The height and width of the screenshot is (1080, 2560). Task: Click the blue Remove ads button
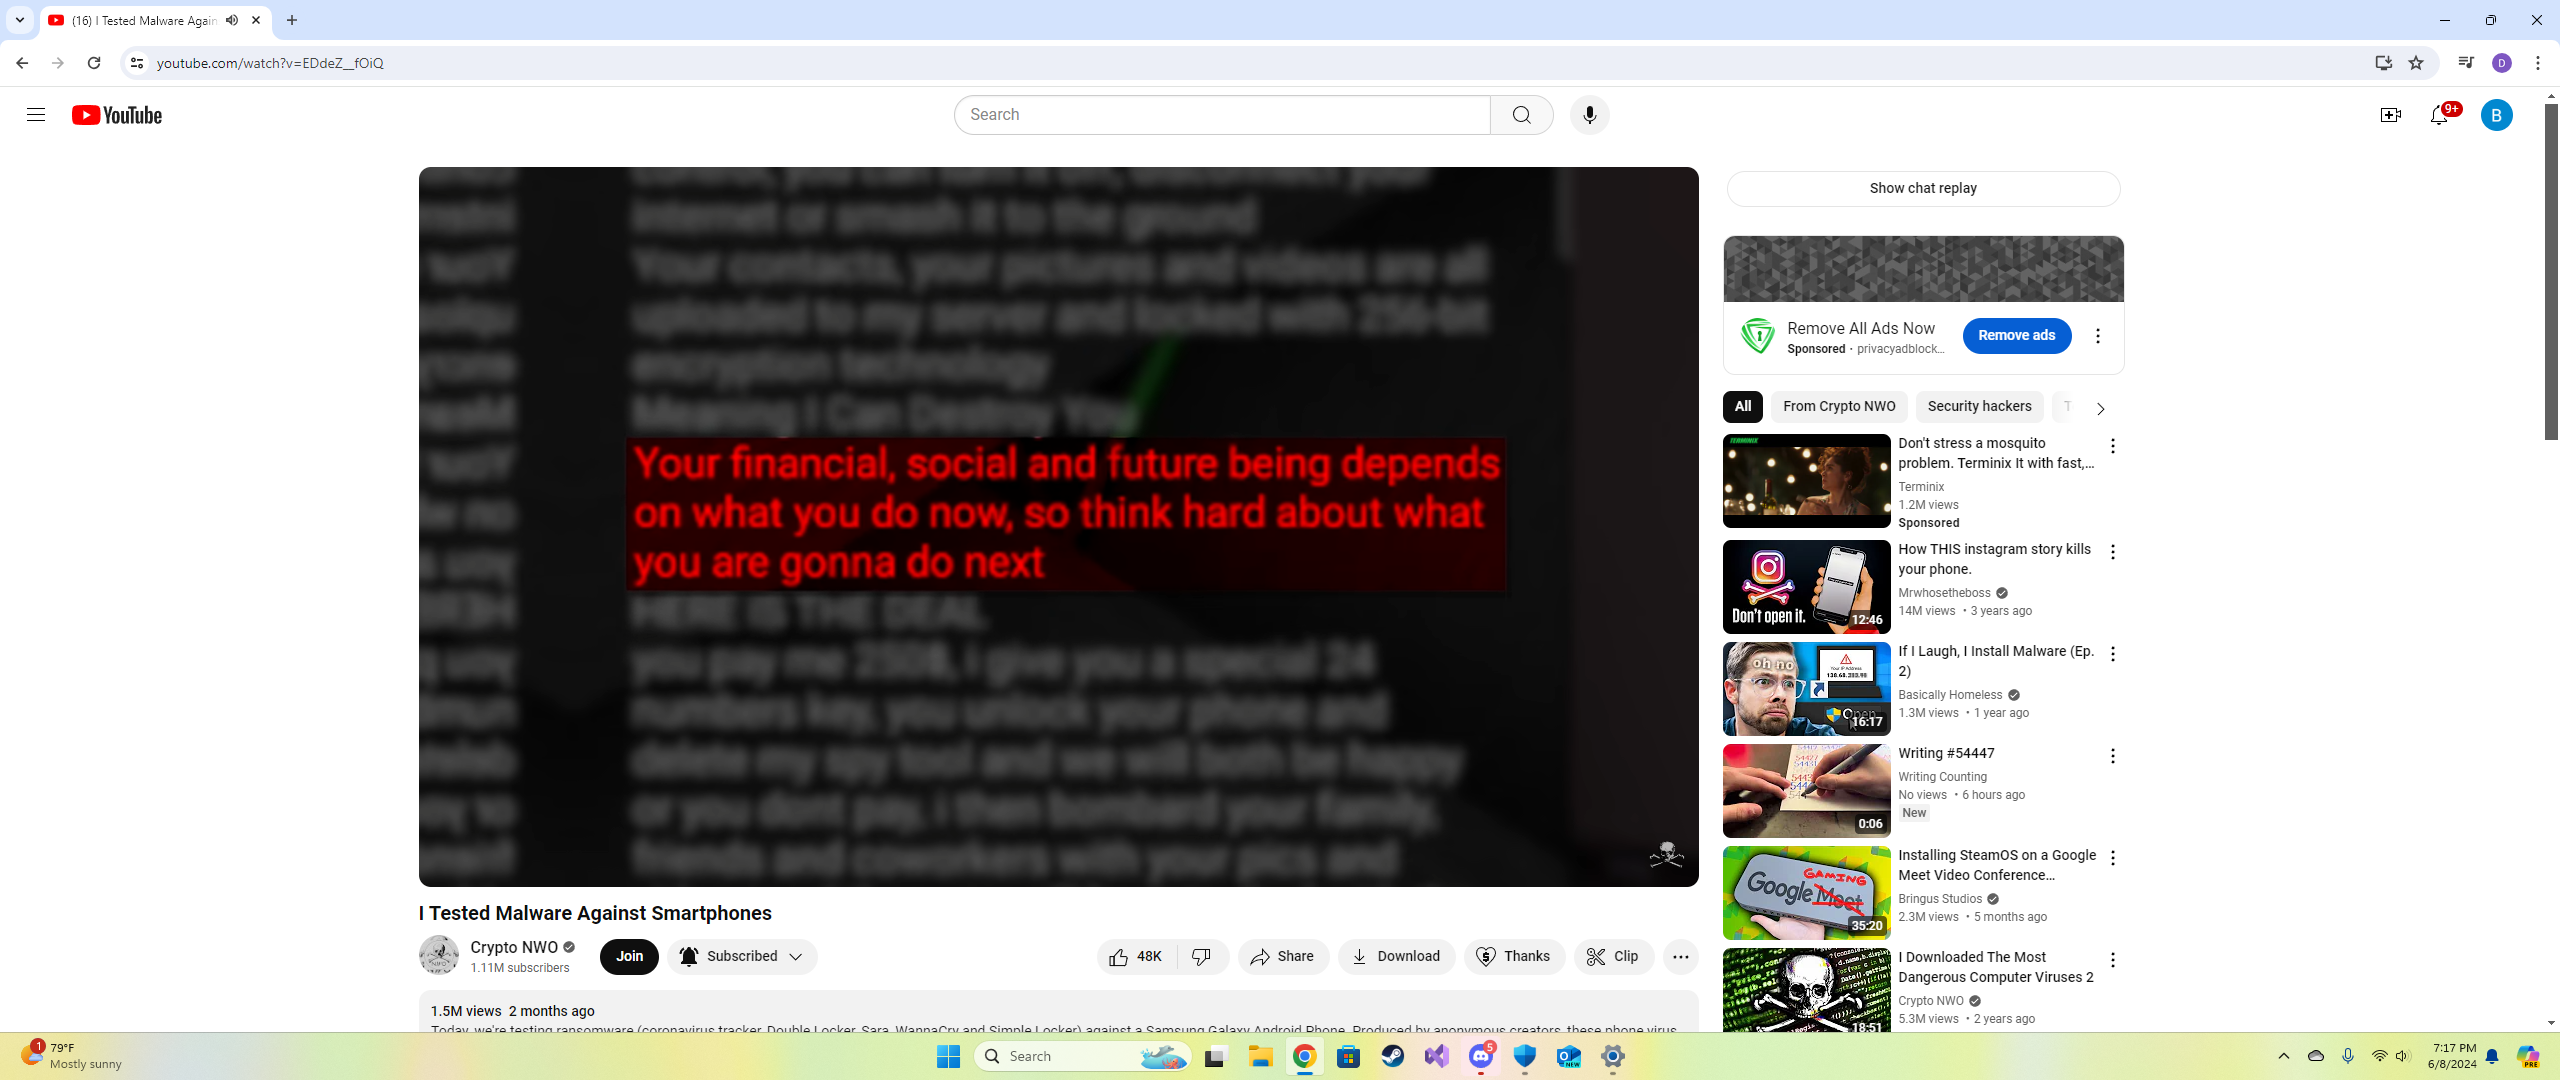2016,336
